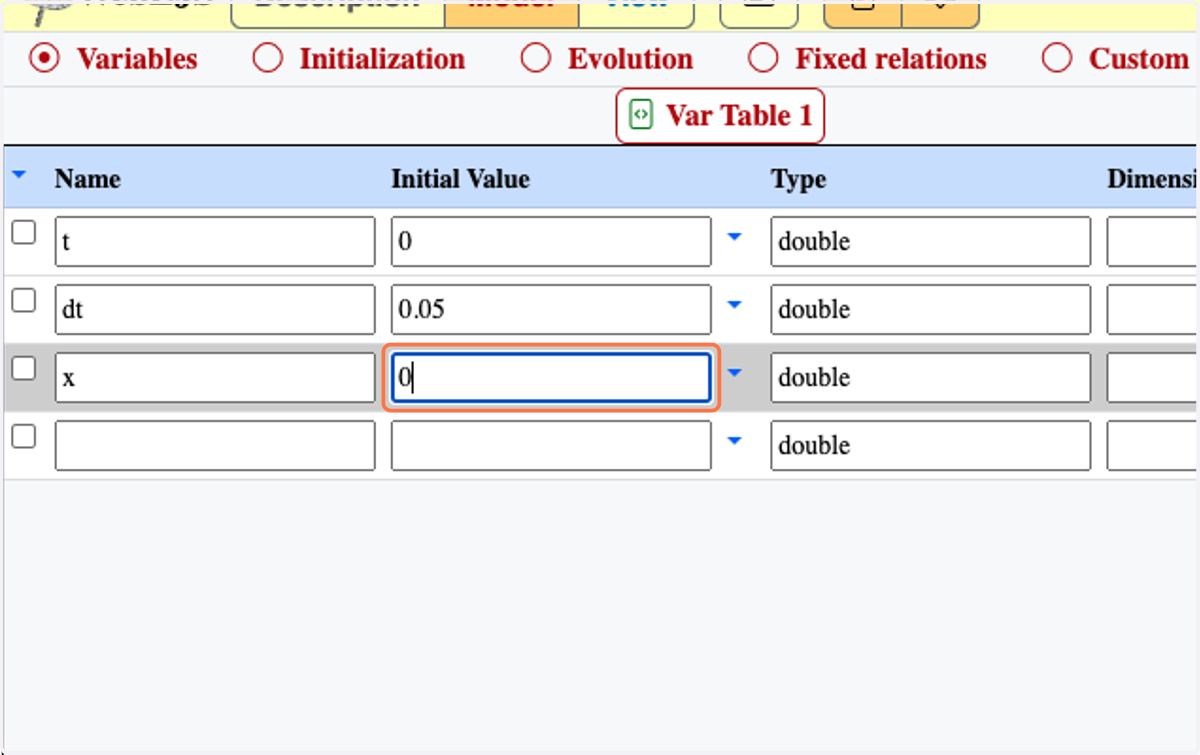Select the Evolution radio button

[x=536, y=59]
